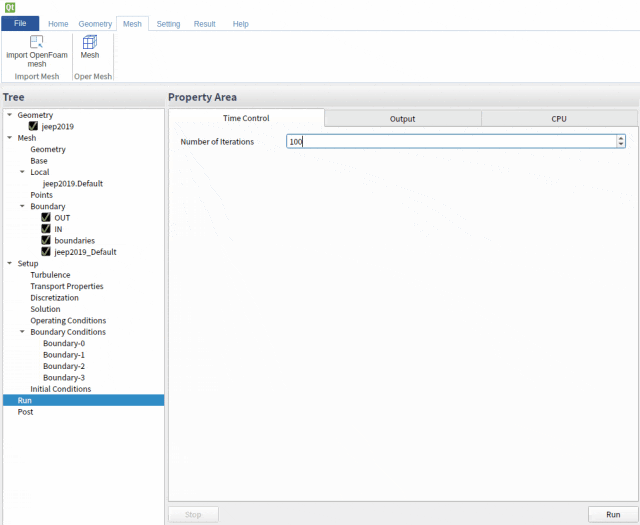
Task: Switch to the Setting ribbon tab
Action: 168,24
